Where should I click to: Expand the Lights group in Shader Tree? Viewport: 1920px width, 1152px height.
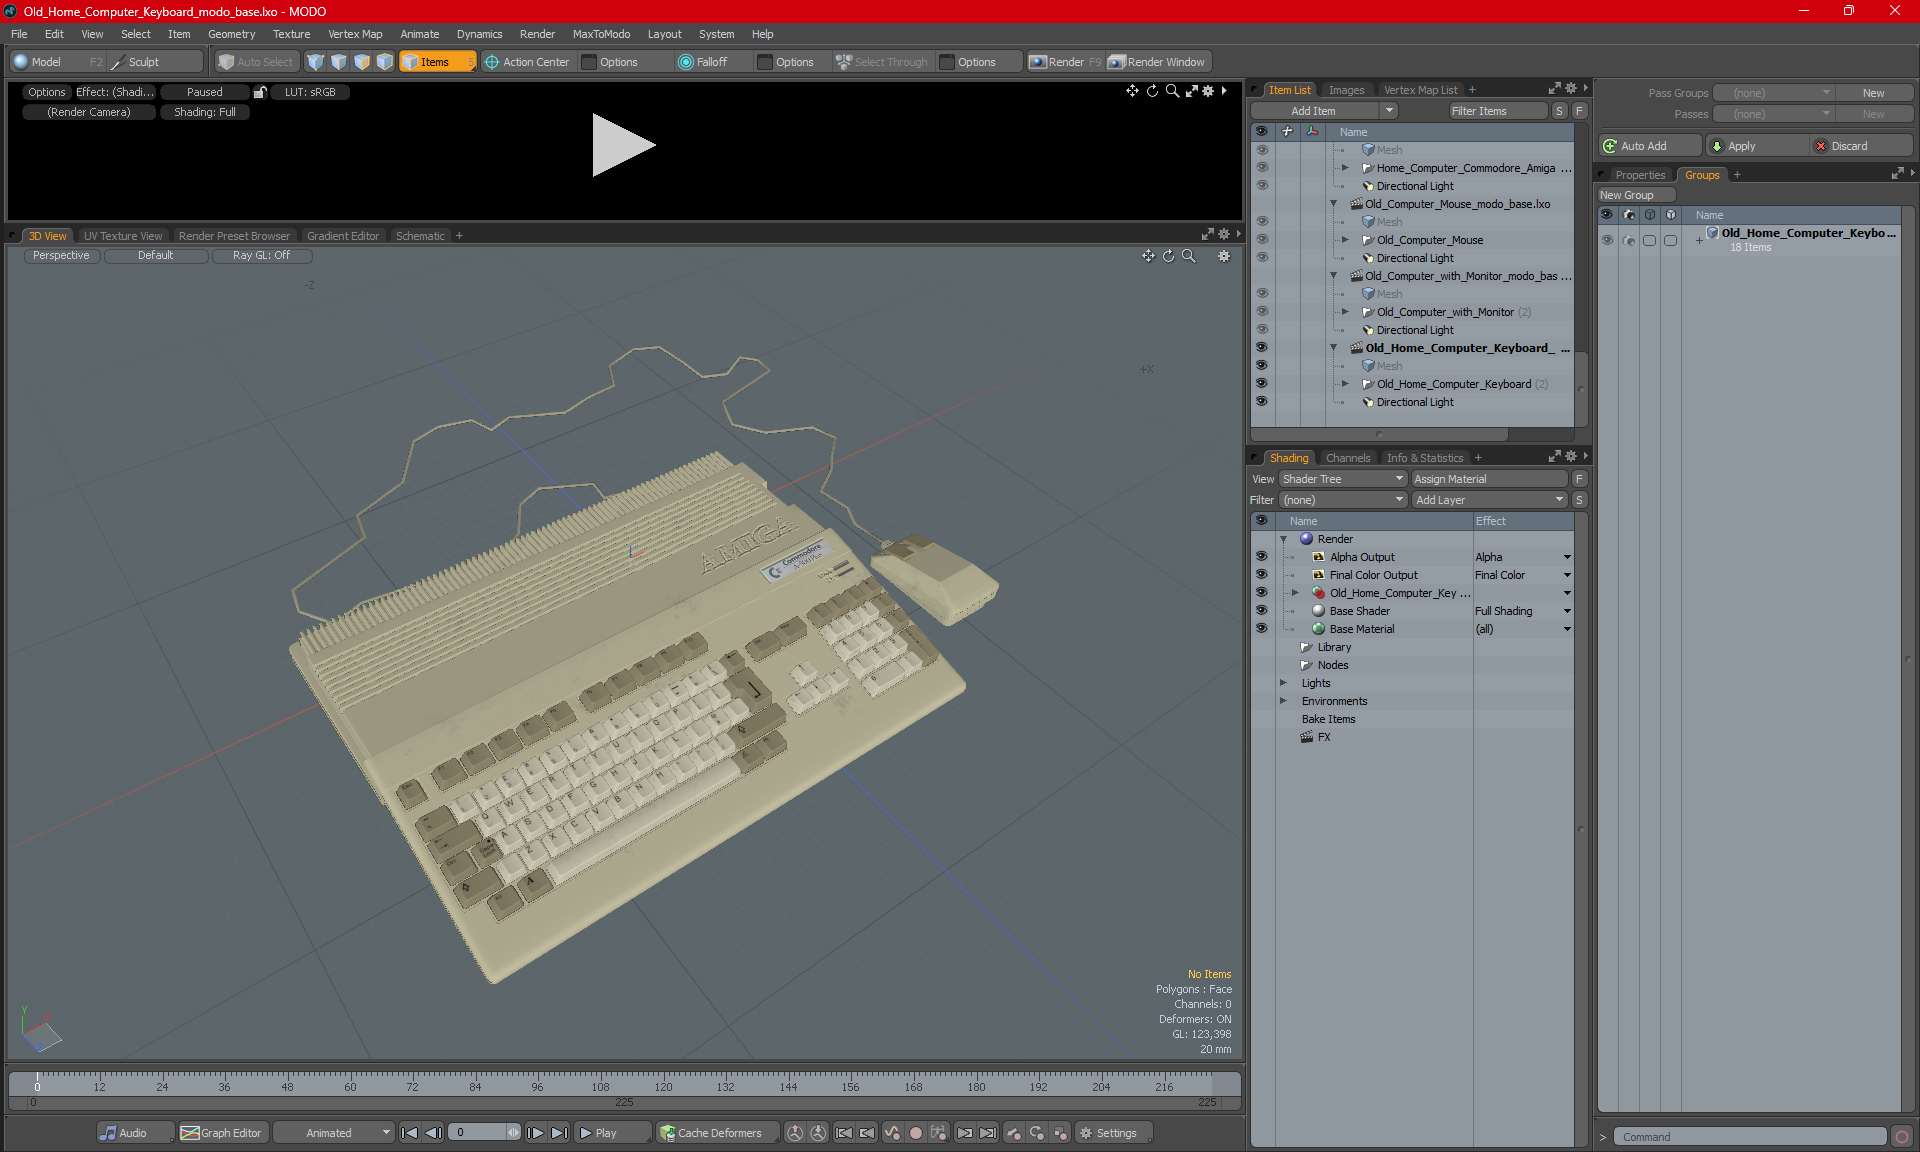(1284, 683)
